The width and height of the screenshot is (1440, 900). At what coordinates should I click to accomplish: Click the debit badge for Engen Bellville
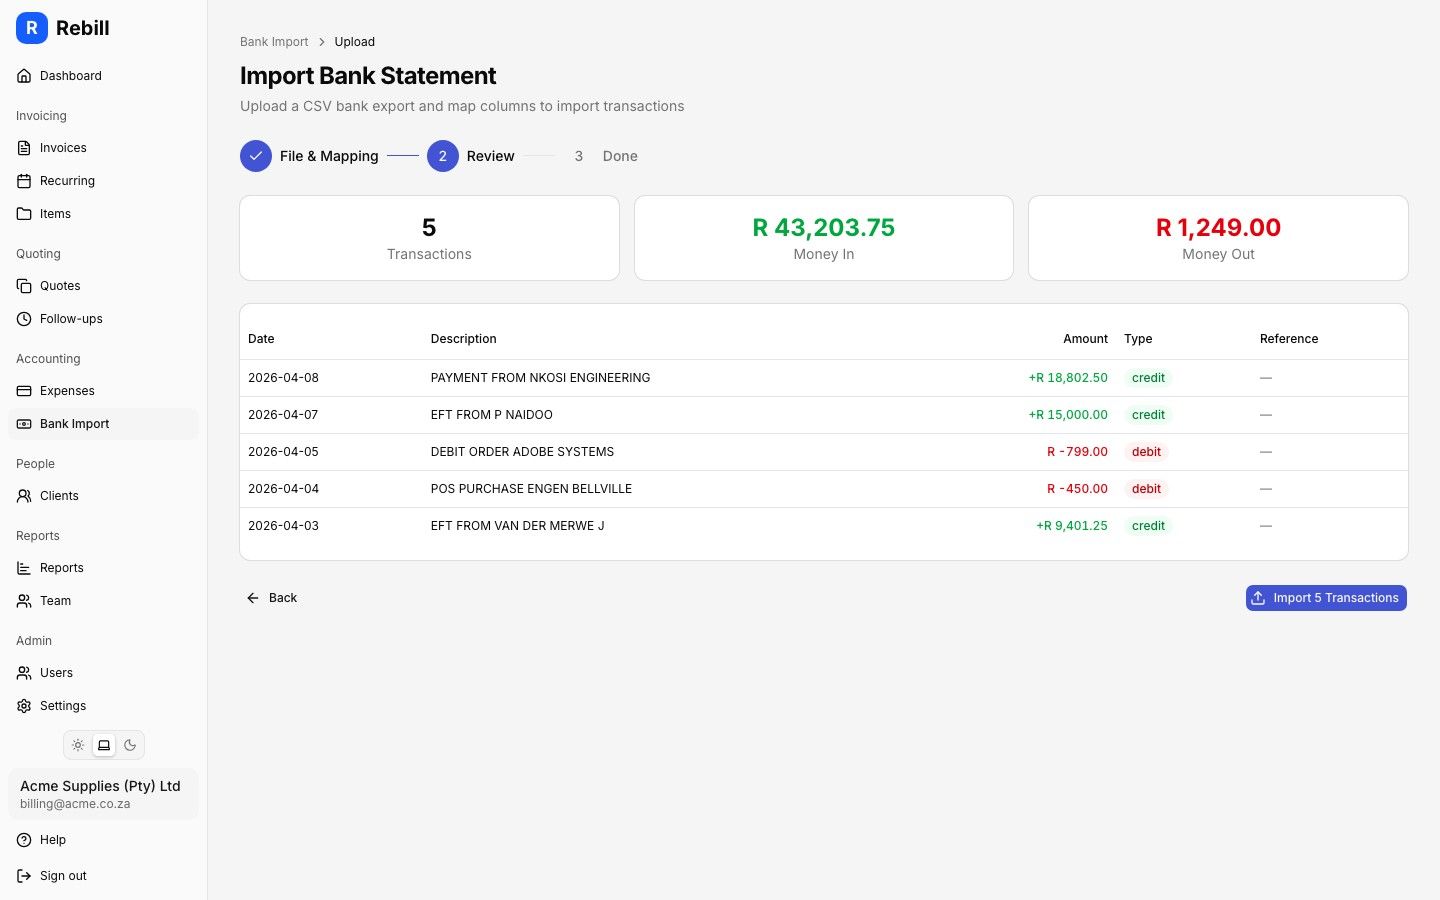(x=1146, y=489)
